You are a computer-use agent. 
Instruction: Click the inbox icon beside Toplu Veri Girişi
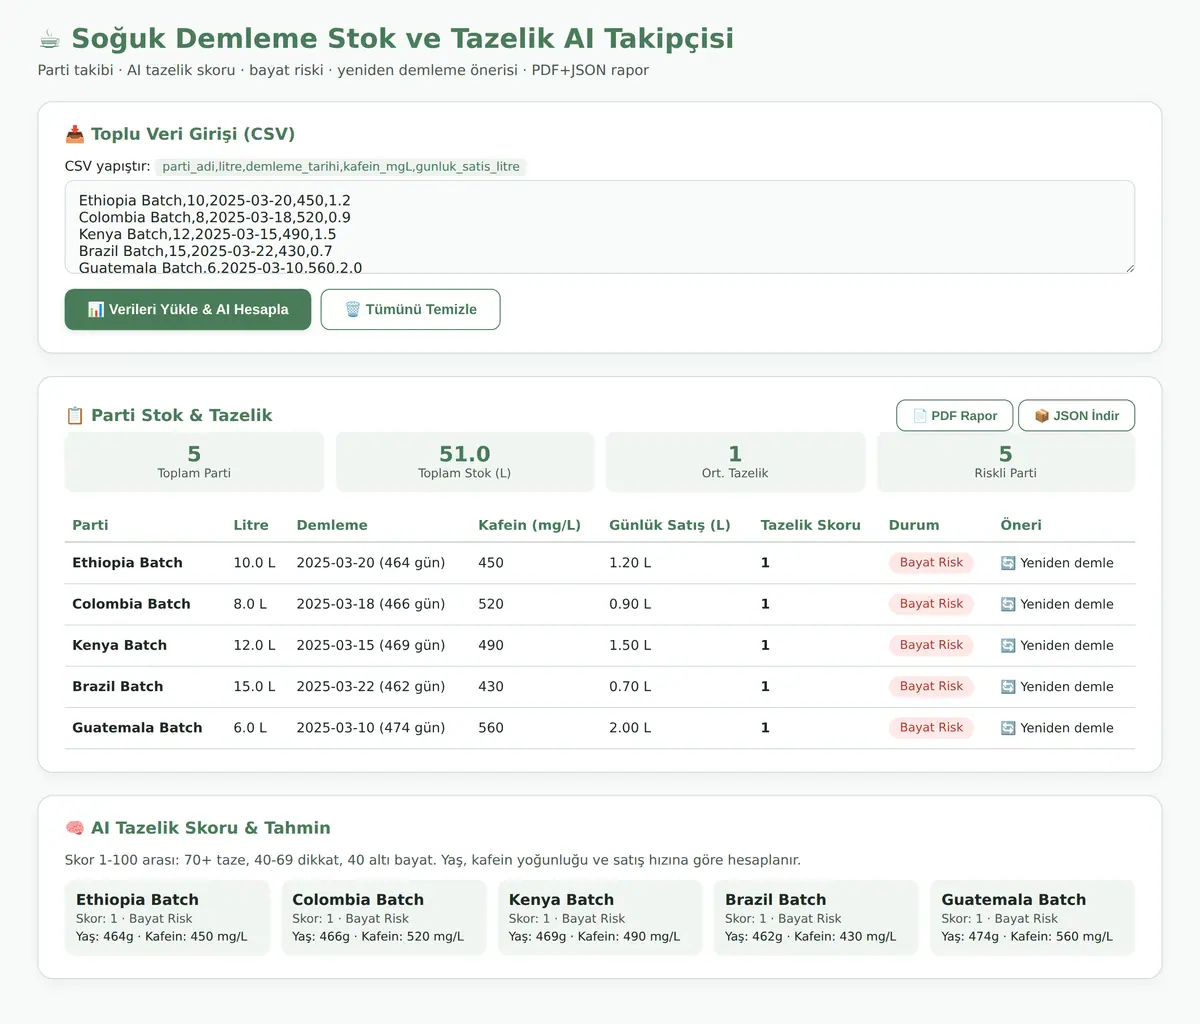click(x=74, y=134)
